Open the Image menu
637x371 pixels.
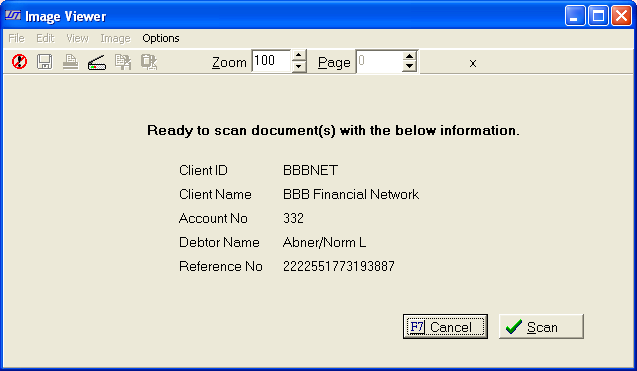(x=115, y=38)
